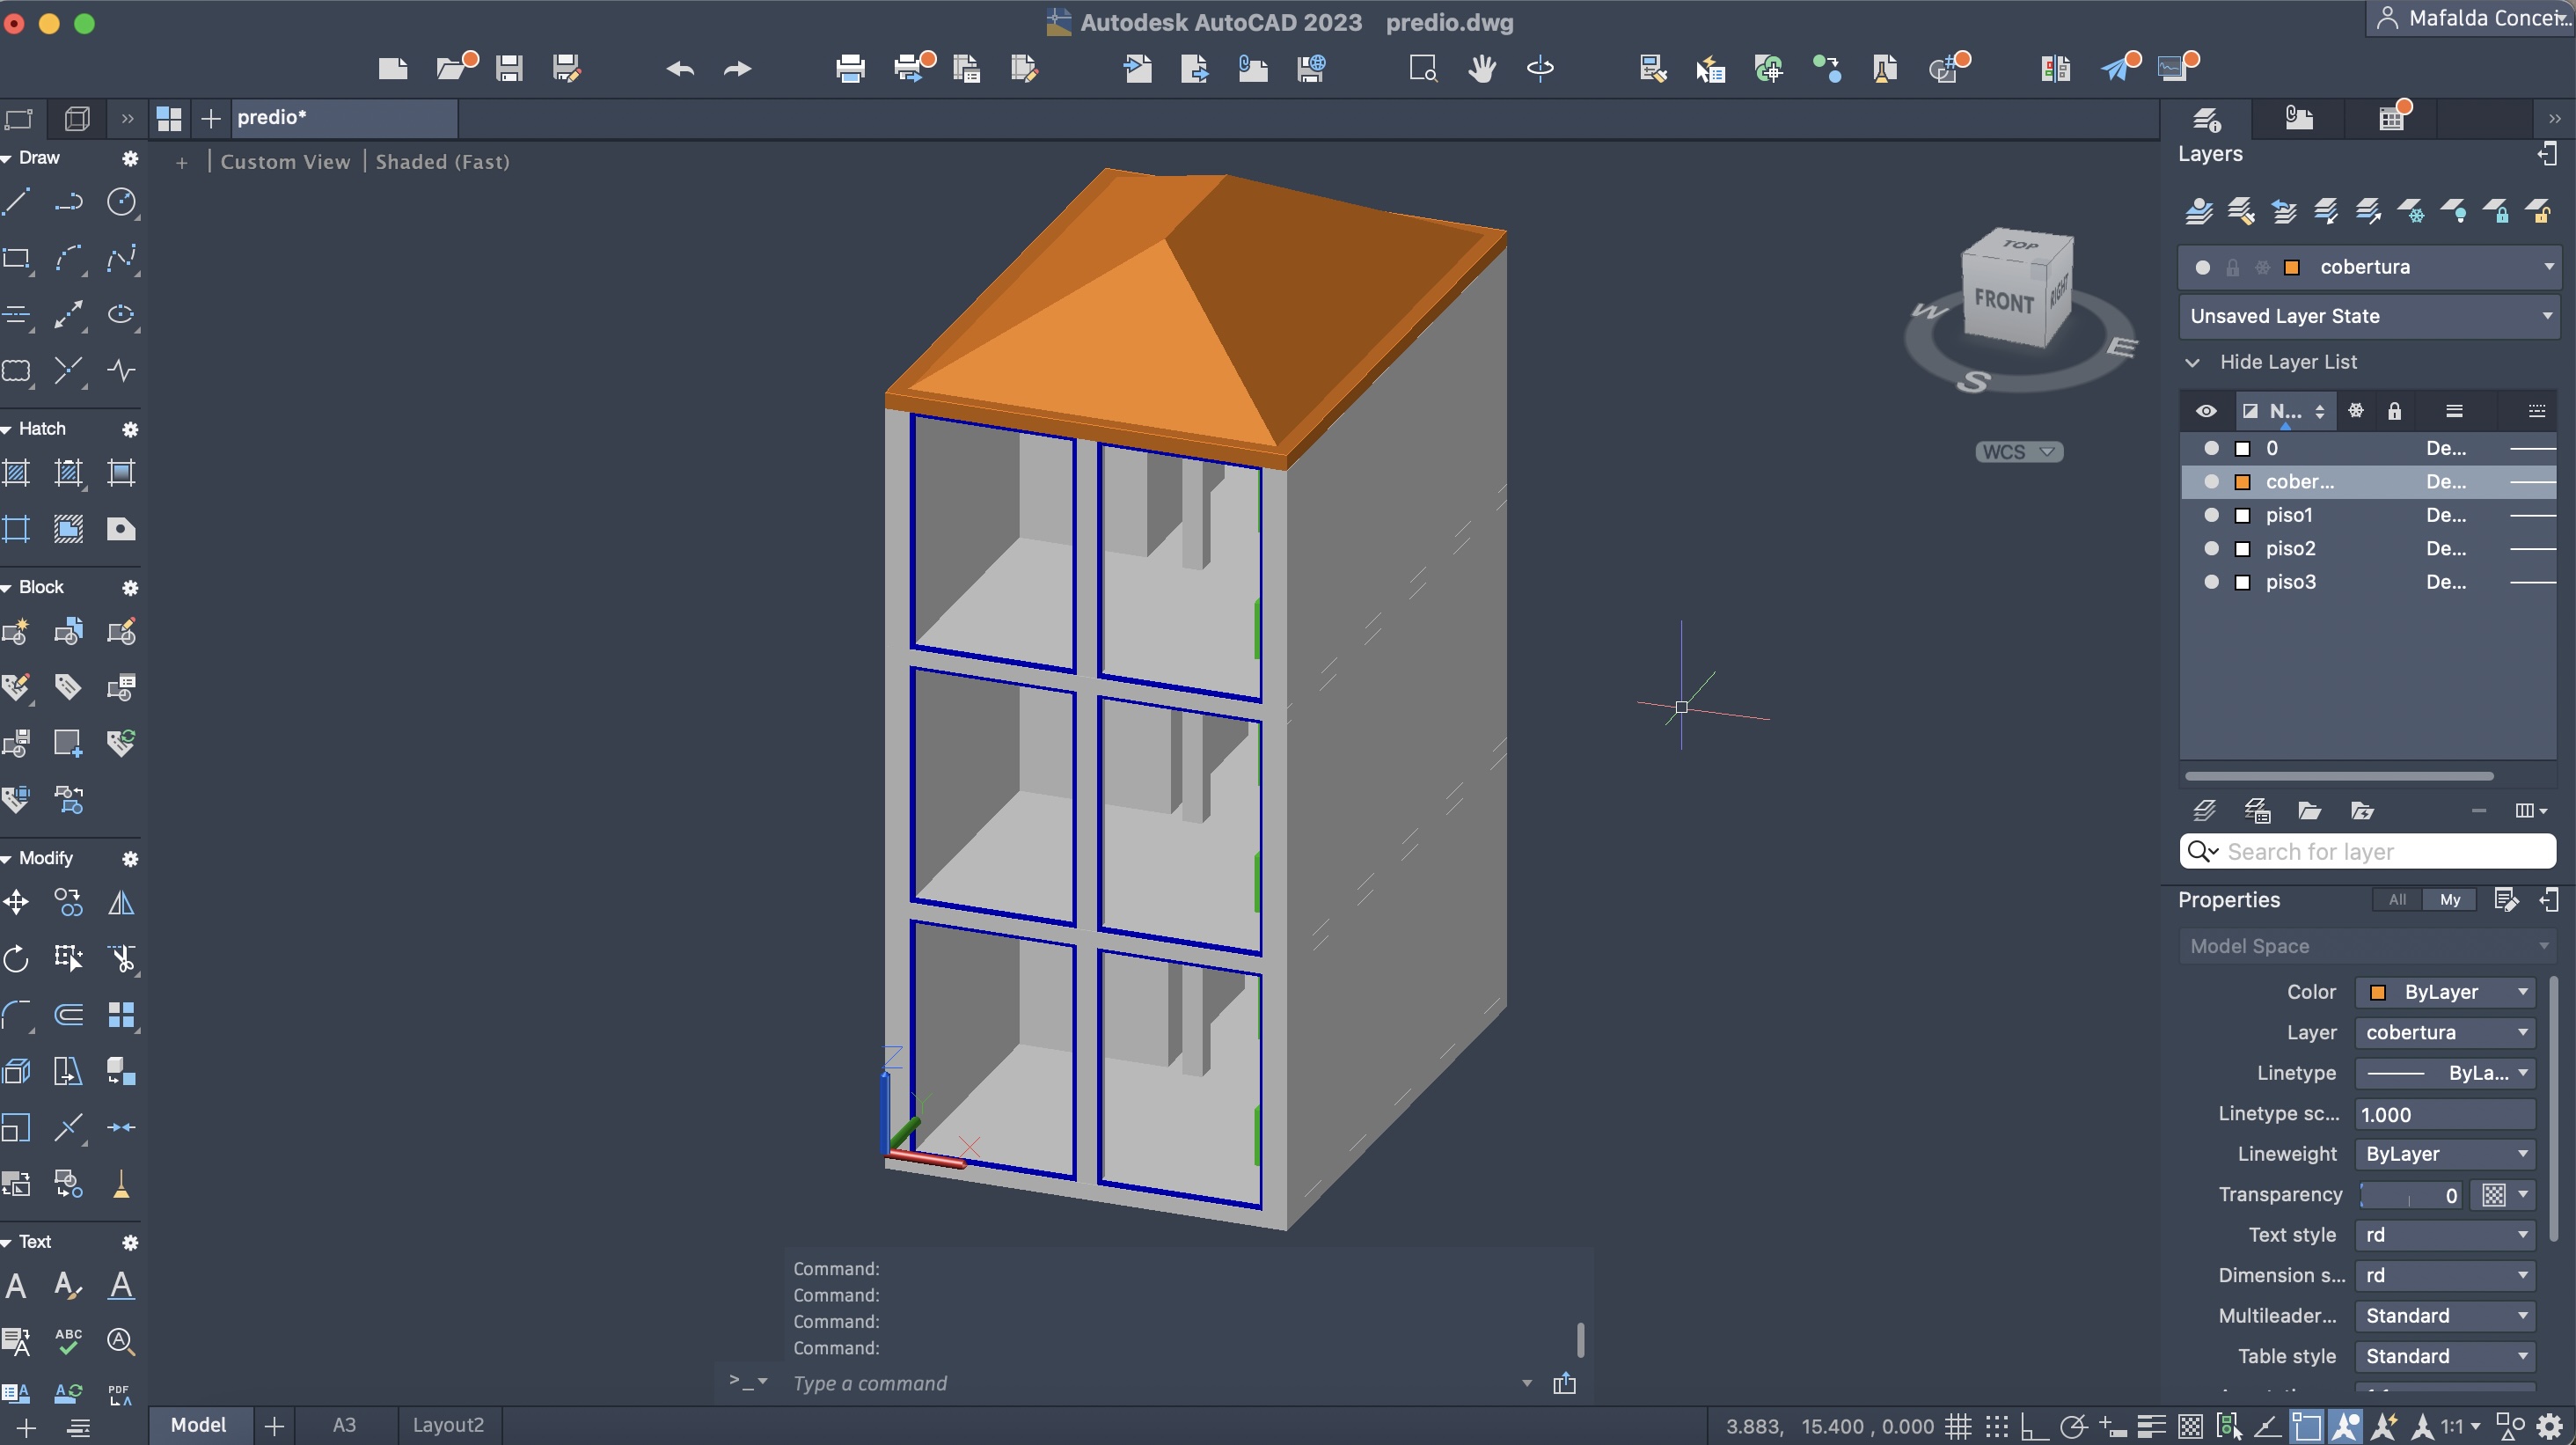The width and height of the screenshot is (2576, 1445).
Task: Toggle grid display in status bar
Action: [x=1958, y=1426]
